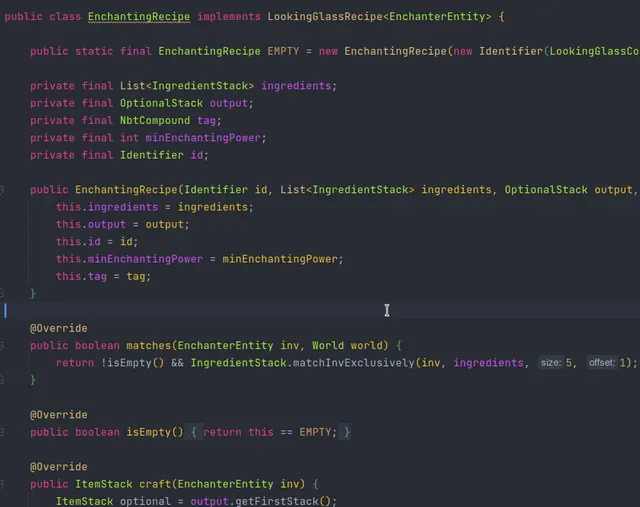
Task: Click the ItemStack return type of craft
Action: pyautogui.click(x=104, y=484)
